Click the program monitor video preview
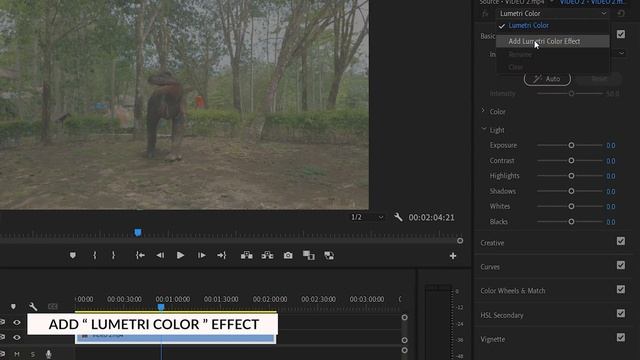Image resolution: width=640 pixels, height=360 pixels. click(x=184, y=104)
